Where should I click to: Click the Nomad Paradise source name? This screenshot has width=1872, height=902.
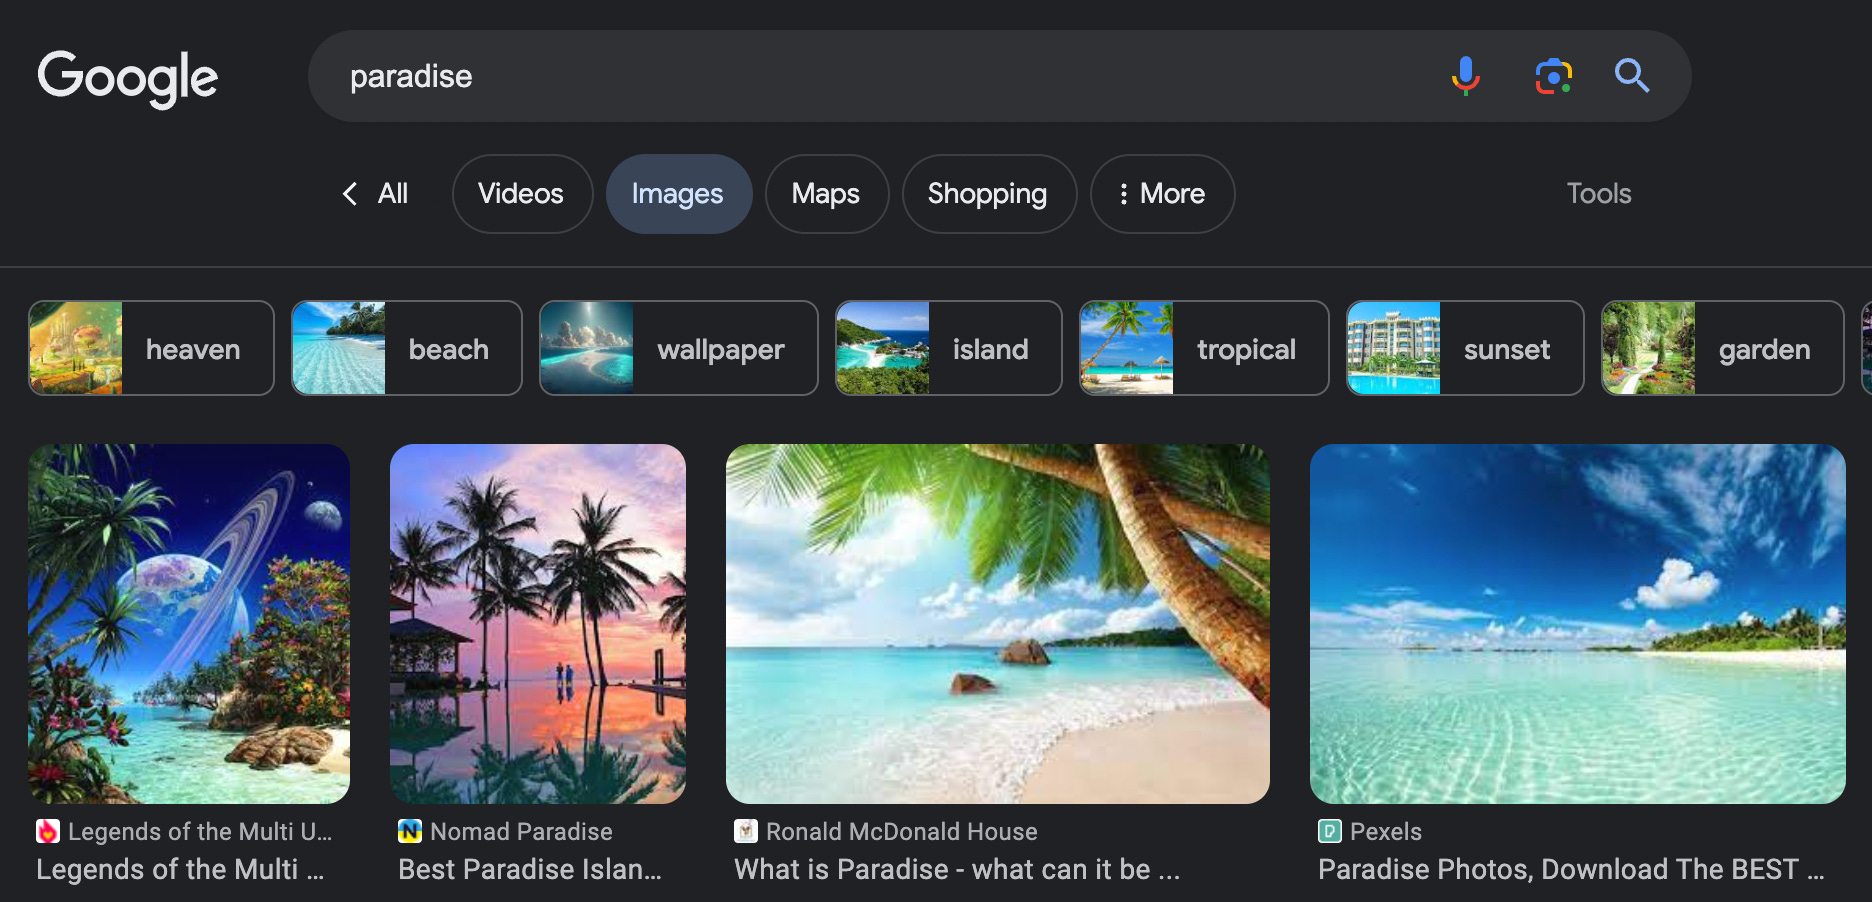[521, 831]
